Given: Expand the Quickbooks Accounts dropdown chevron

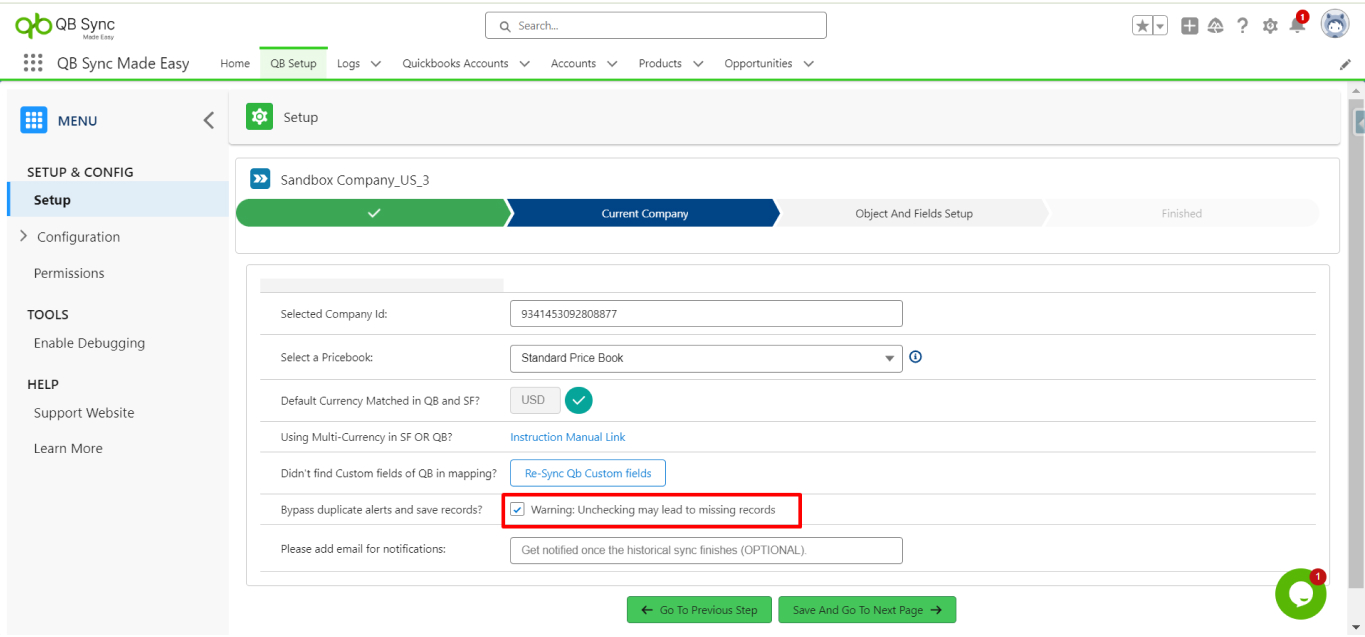Looking at the screenshot, I should [x=525, y=64].
